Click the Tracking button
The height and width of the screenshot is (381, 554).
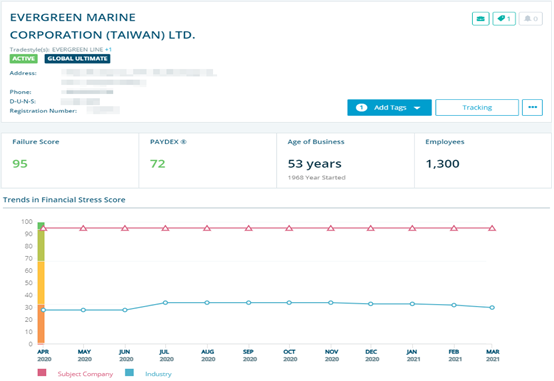coord(477,107)
